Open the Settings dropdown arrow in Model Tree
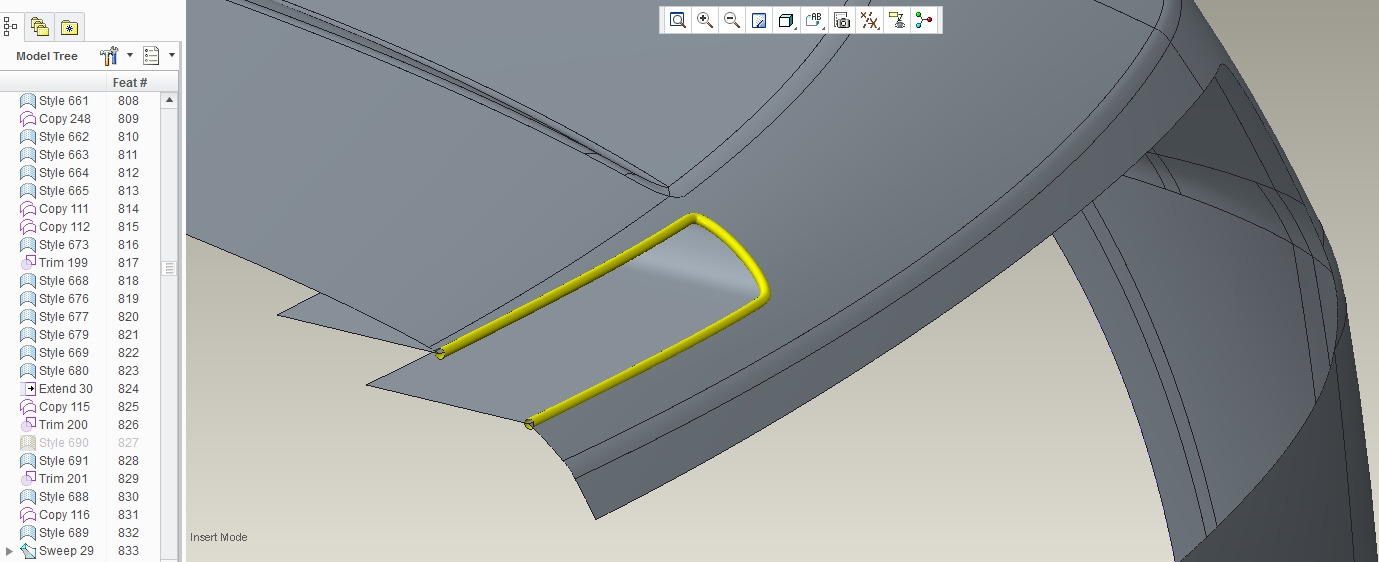Screen dimensions: 1379x562 (129, 56)
